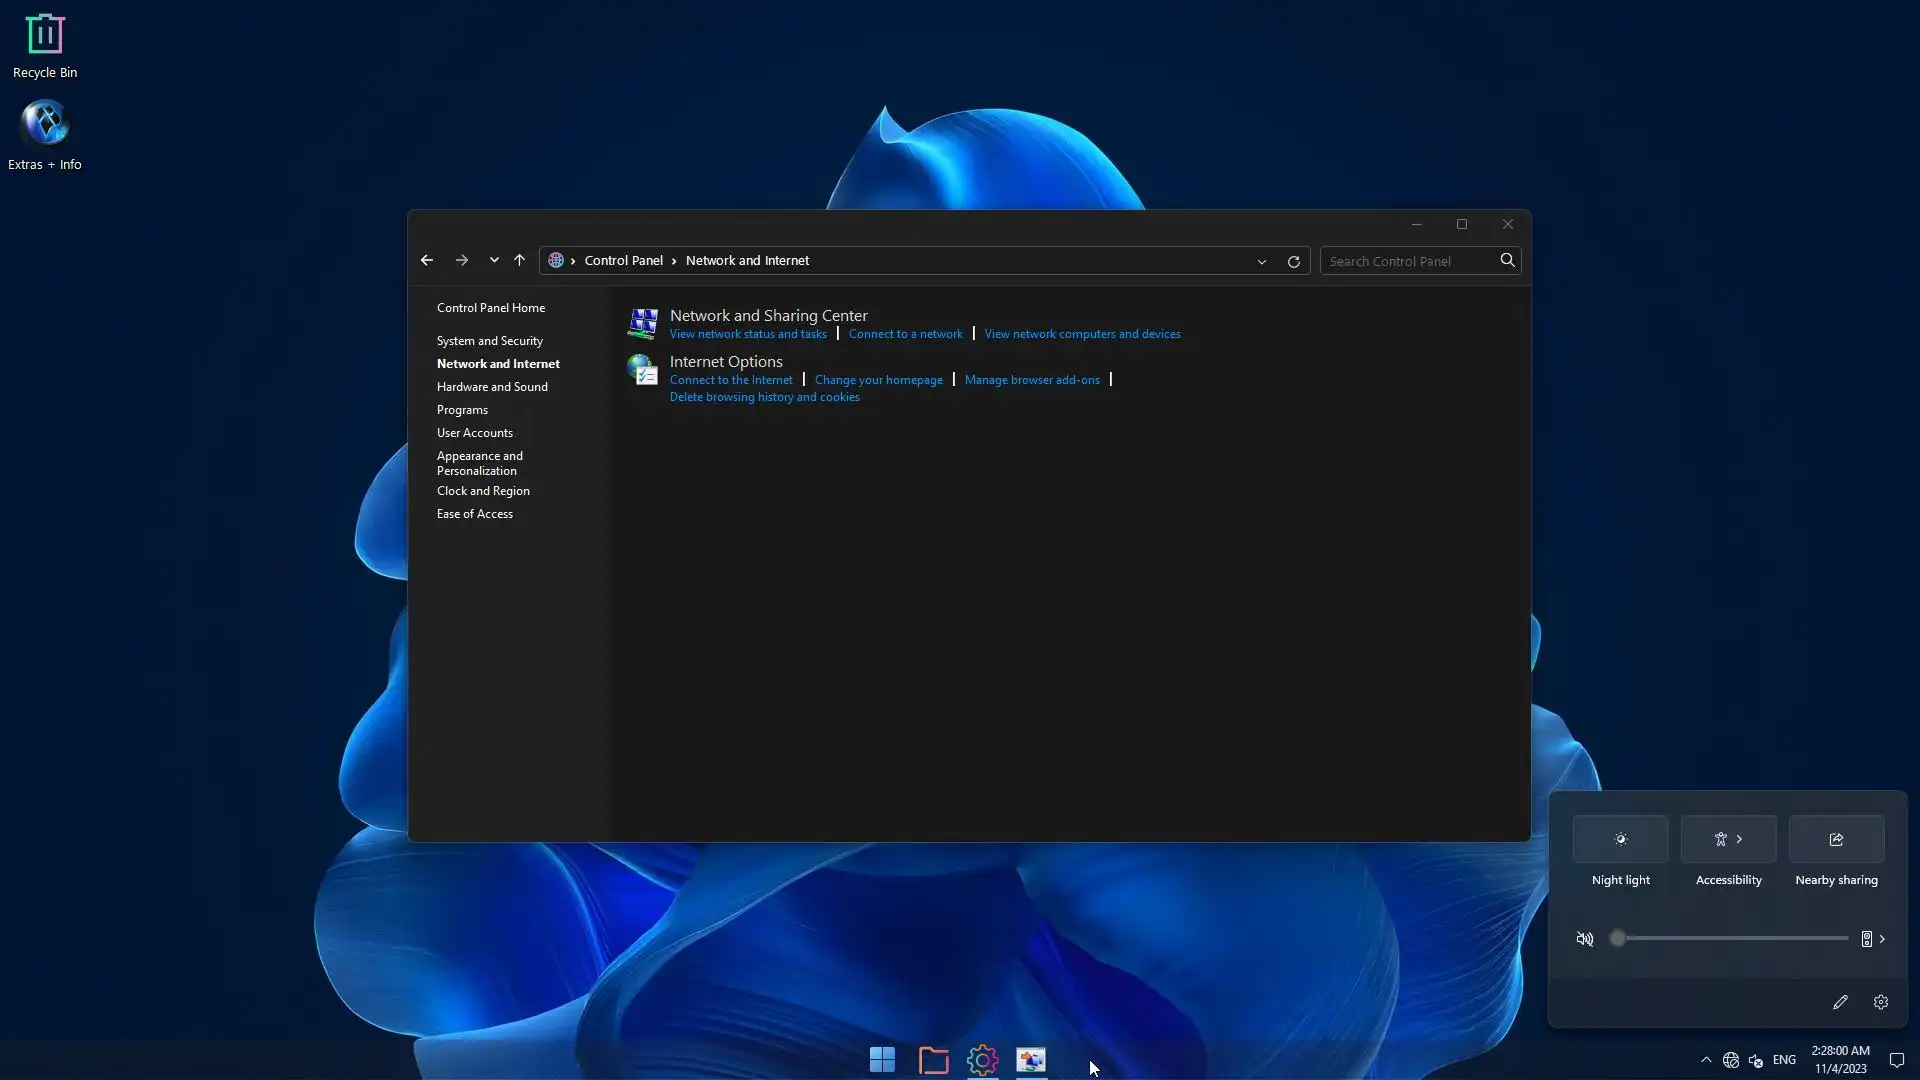Select Hardware and Sound in sidebar

[492, 387]
